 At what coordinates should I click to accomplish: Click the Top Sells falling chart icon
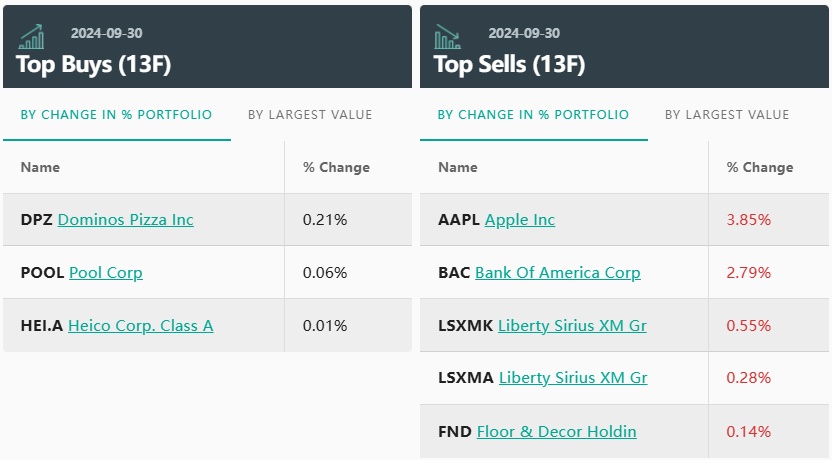tap(447, 36)
